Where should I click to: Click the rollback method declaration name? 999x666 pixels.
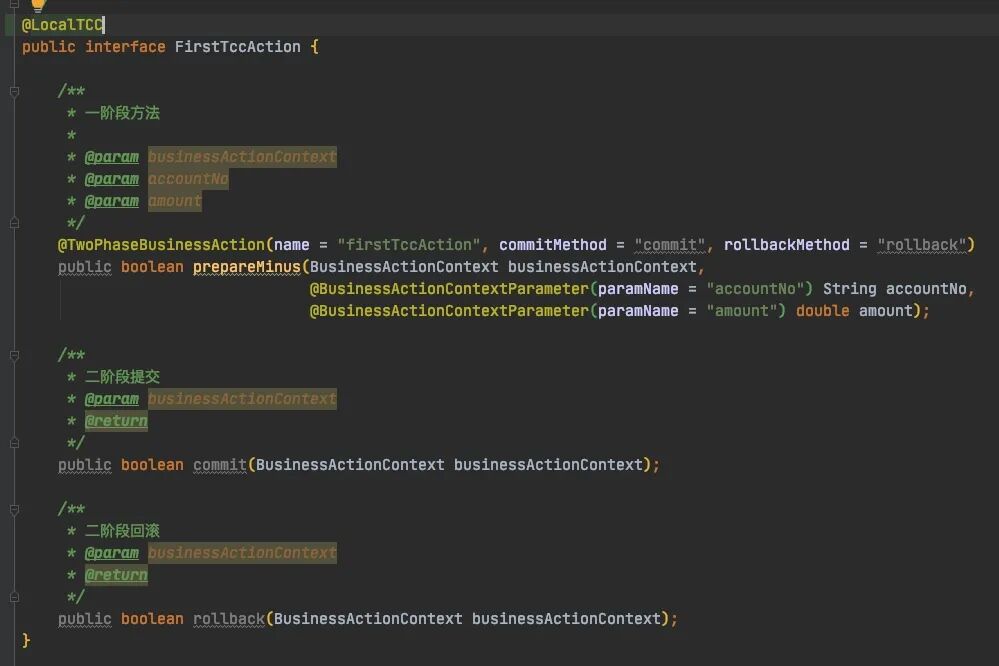click(x=229, y=619)
